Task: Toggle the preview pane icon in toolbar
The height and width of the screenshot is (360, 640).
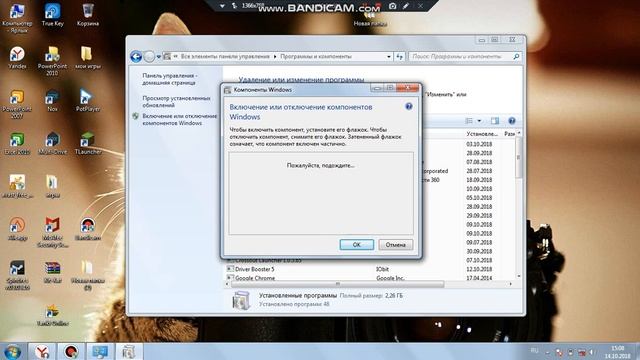Action: pos(495,121)
